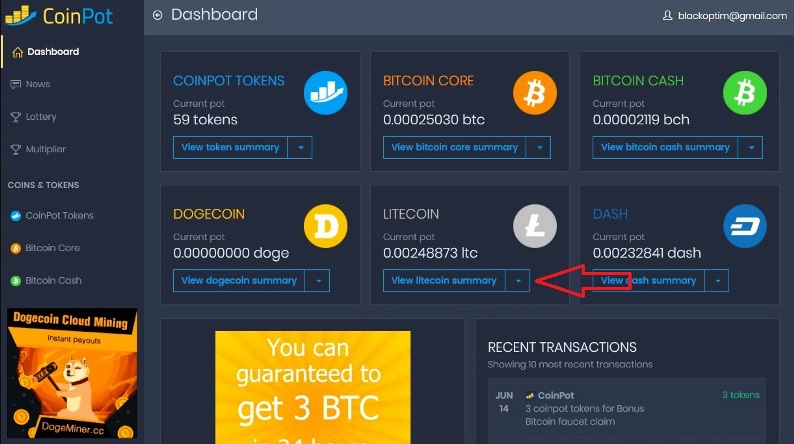Click the CoinPot logo
Screen dimensions: 794x444
click(59, 16)
